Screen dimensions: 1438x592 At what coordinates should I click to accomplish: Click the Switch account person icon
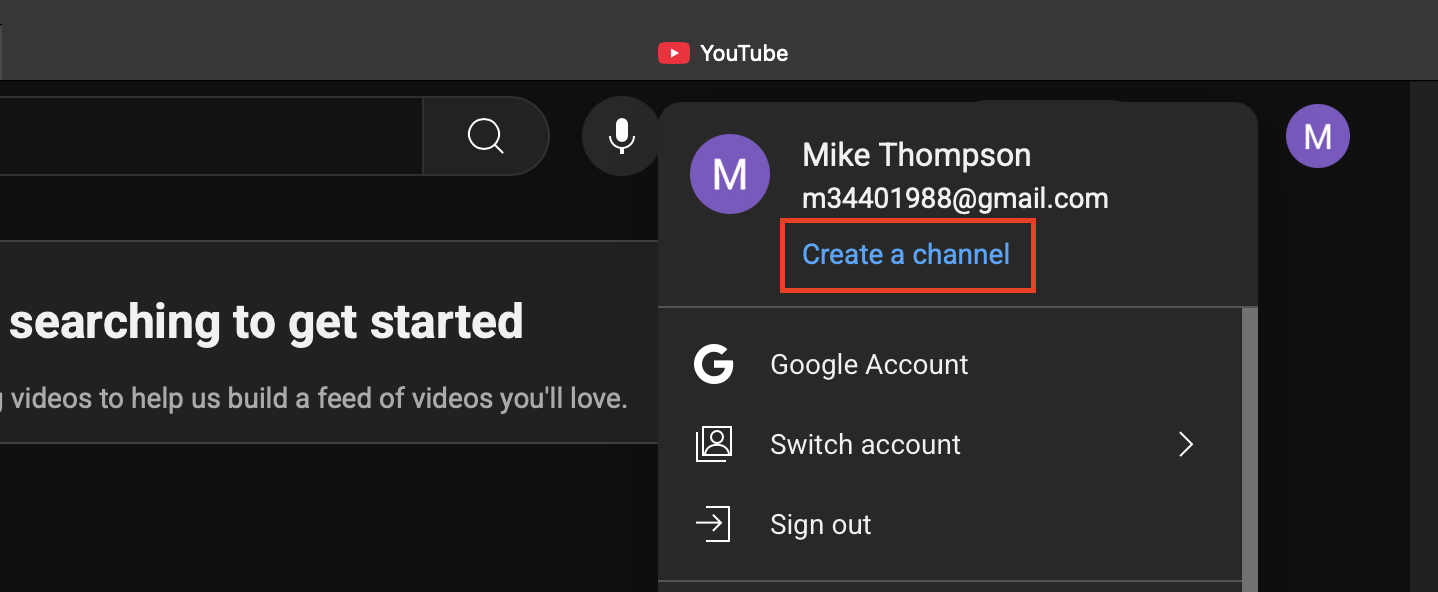pyautogui.click(x=714, y=444)
